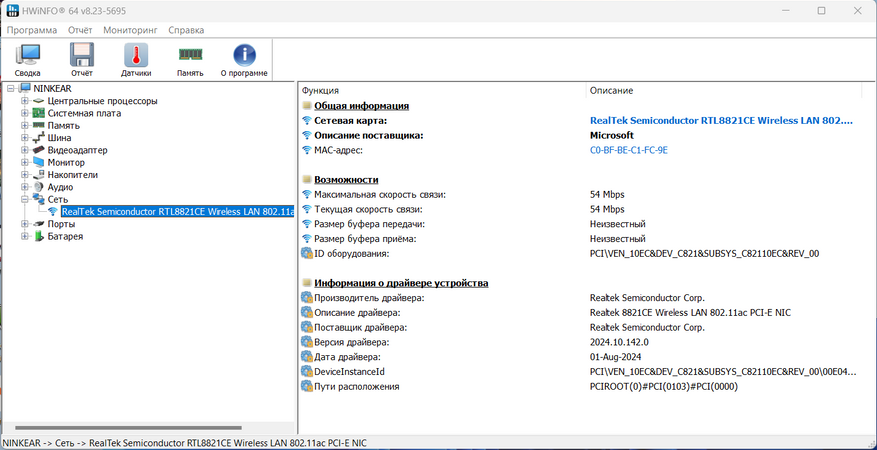The height and width of the screenshot is (450, 877).
Task: Click the Память RAM icon in tree
Action: pos(38,126)
